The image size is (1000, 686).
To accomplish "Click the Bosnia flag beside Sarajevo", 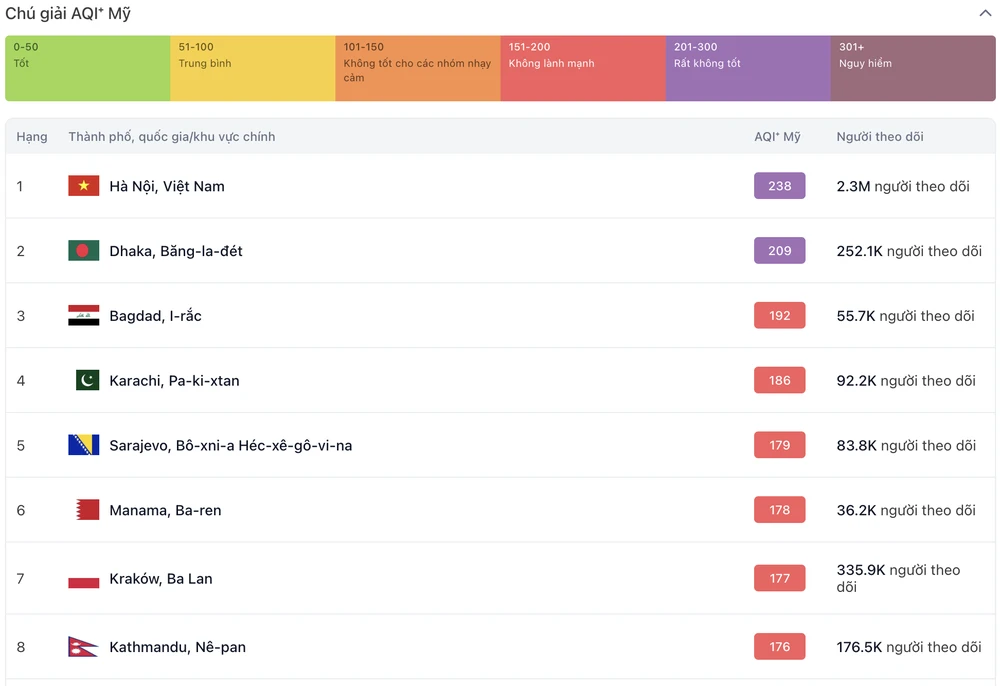I will (x=84, y=445).
